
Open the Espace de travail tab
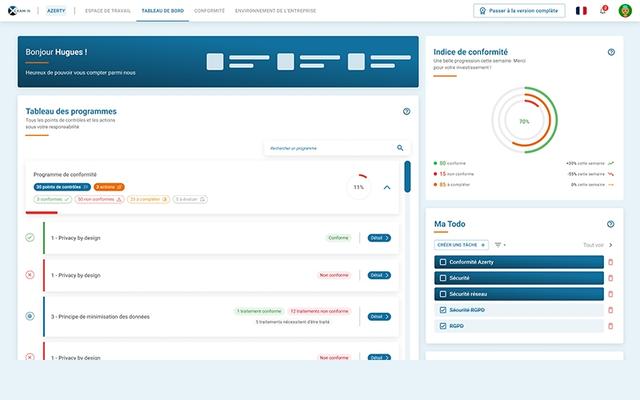click(115, 10)
